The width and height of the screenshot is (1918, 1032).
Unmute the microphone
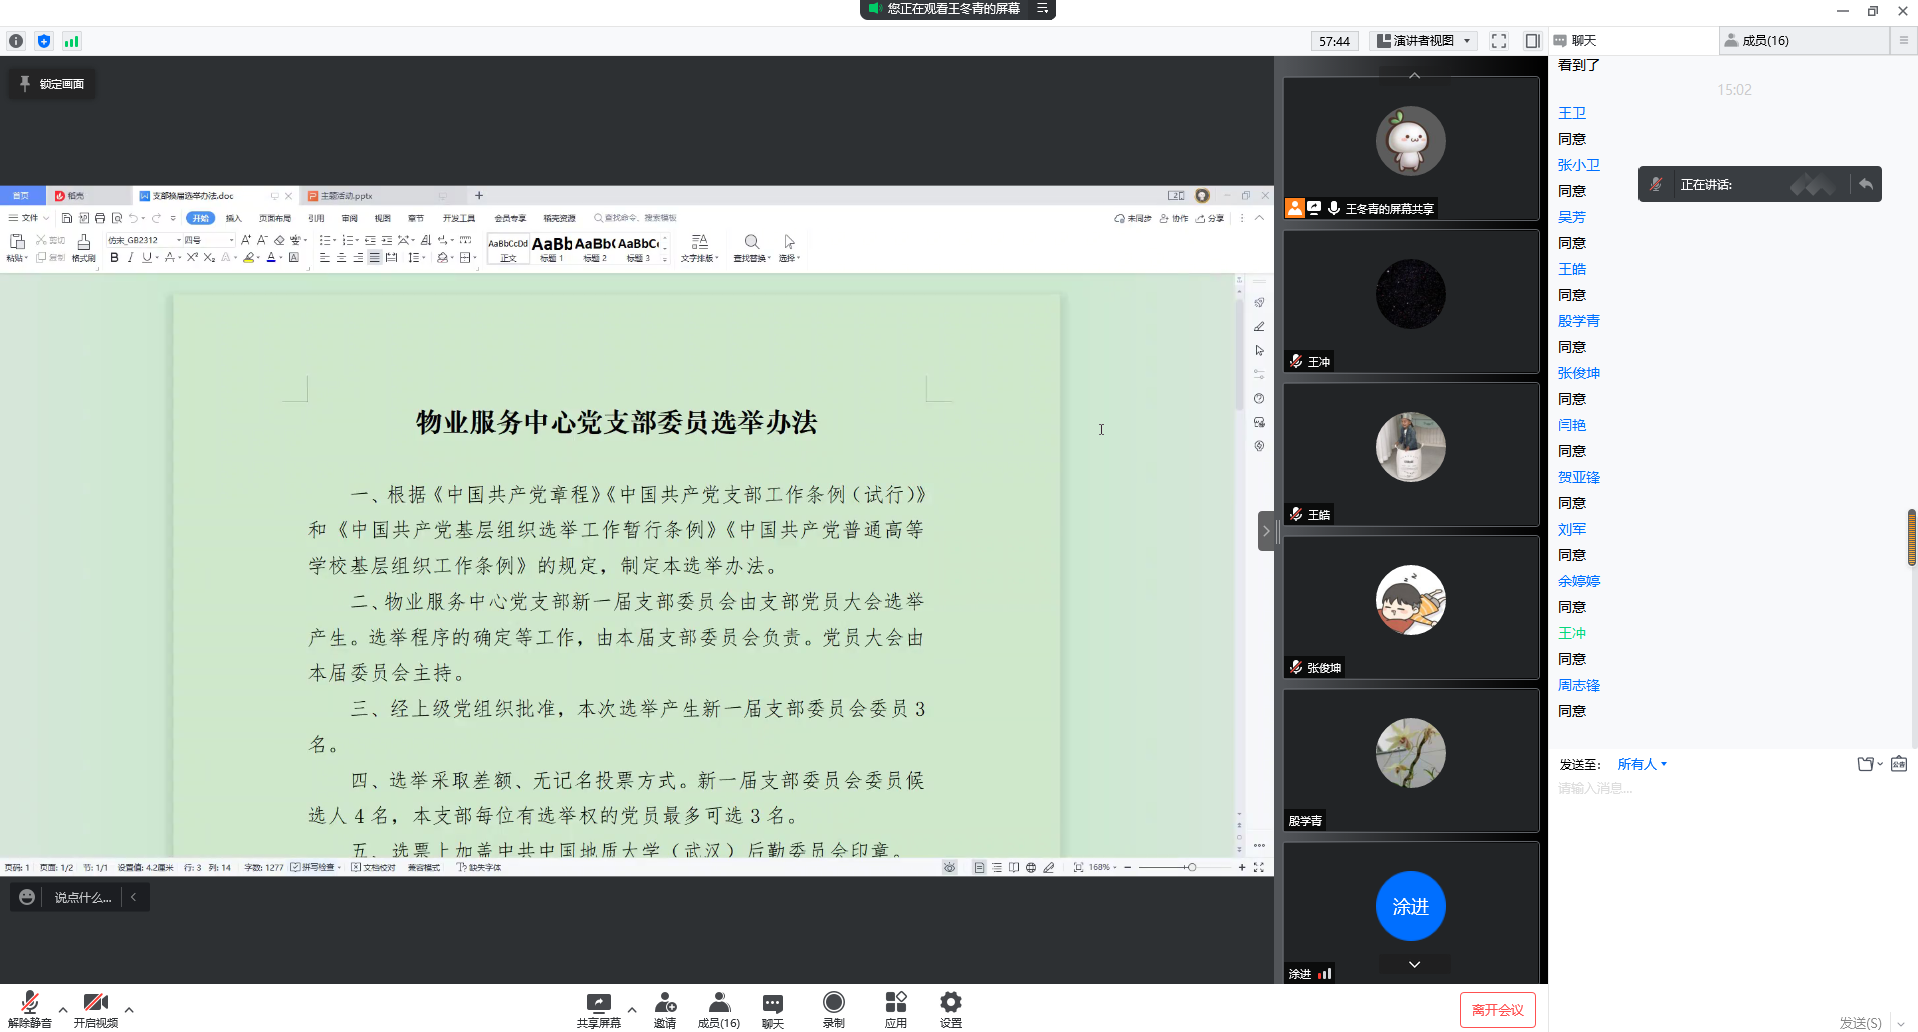pos(29,1003)
